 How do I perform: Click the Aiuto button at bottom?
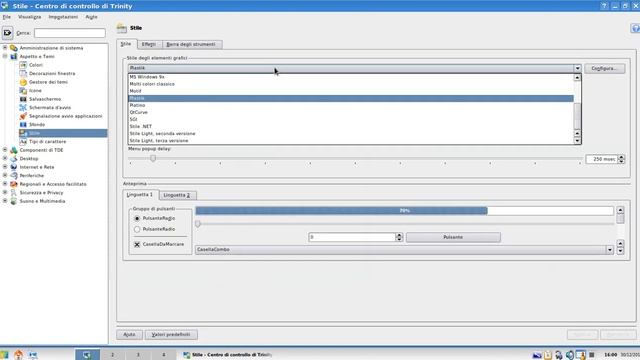click(x=129, y=335)
